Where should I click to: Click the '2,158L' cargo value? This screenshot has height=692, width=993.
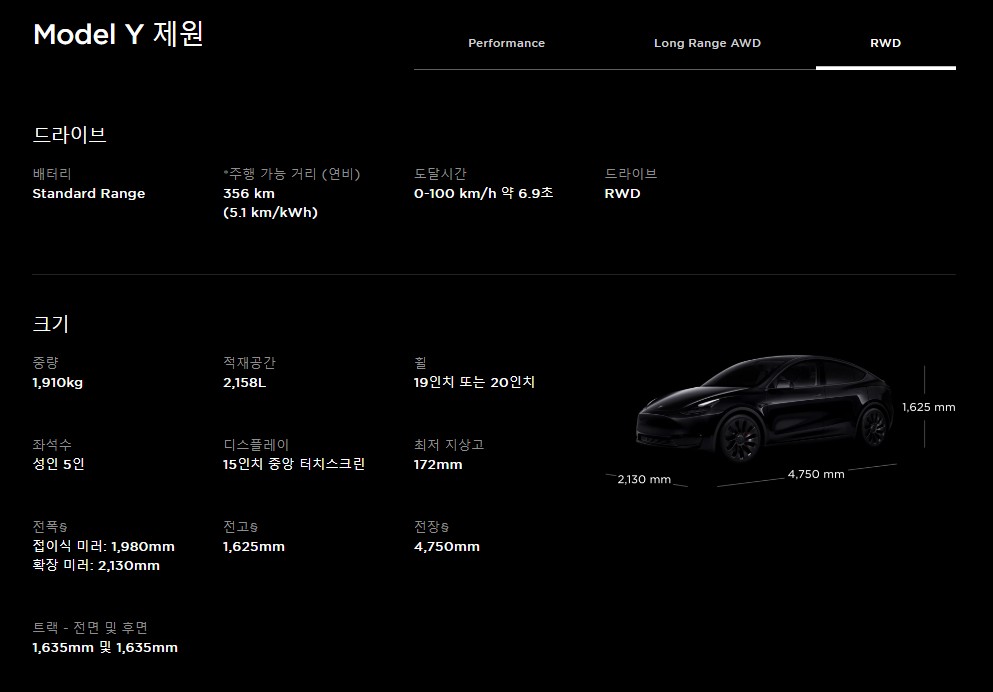click(244, 382)
